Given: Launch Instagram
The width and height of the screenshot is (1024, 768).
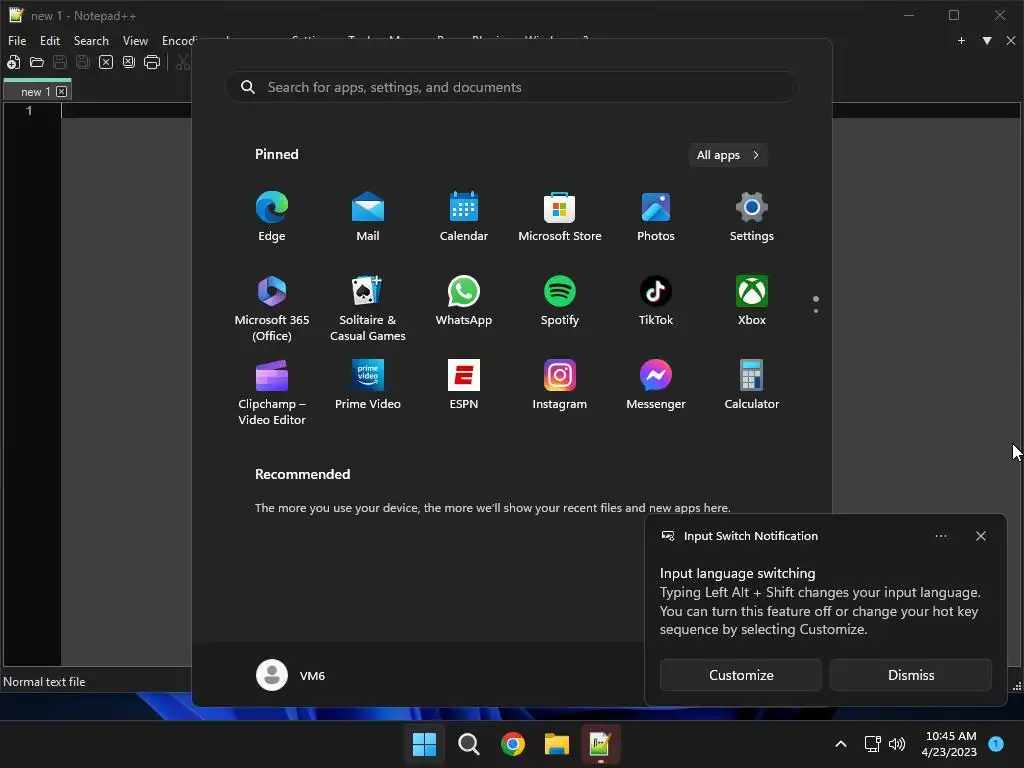Looking at the screenshot, I should coord(560,385).
